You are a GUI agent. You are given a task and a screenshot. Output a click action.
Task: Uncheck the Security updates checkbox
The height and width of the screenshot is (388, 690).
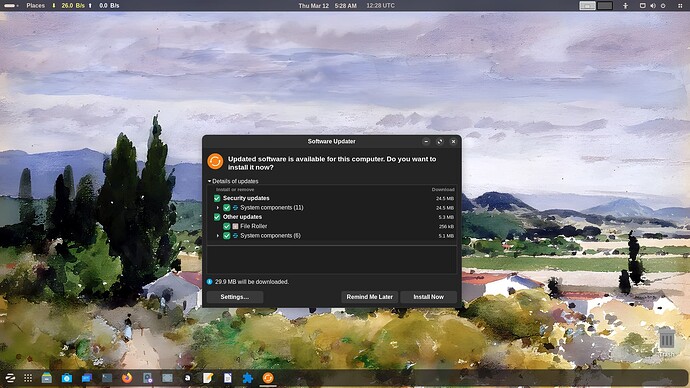click(217, 198)
